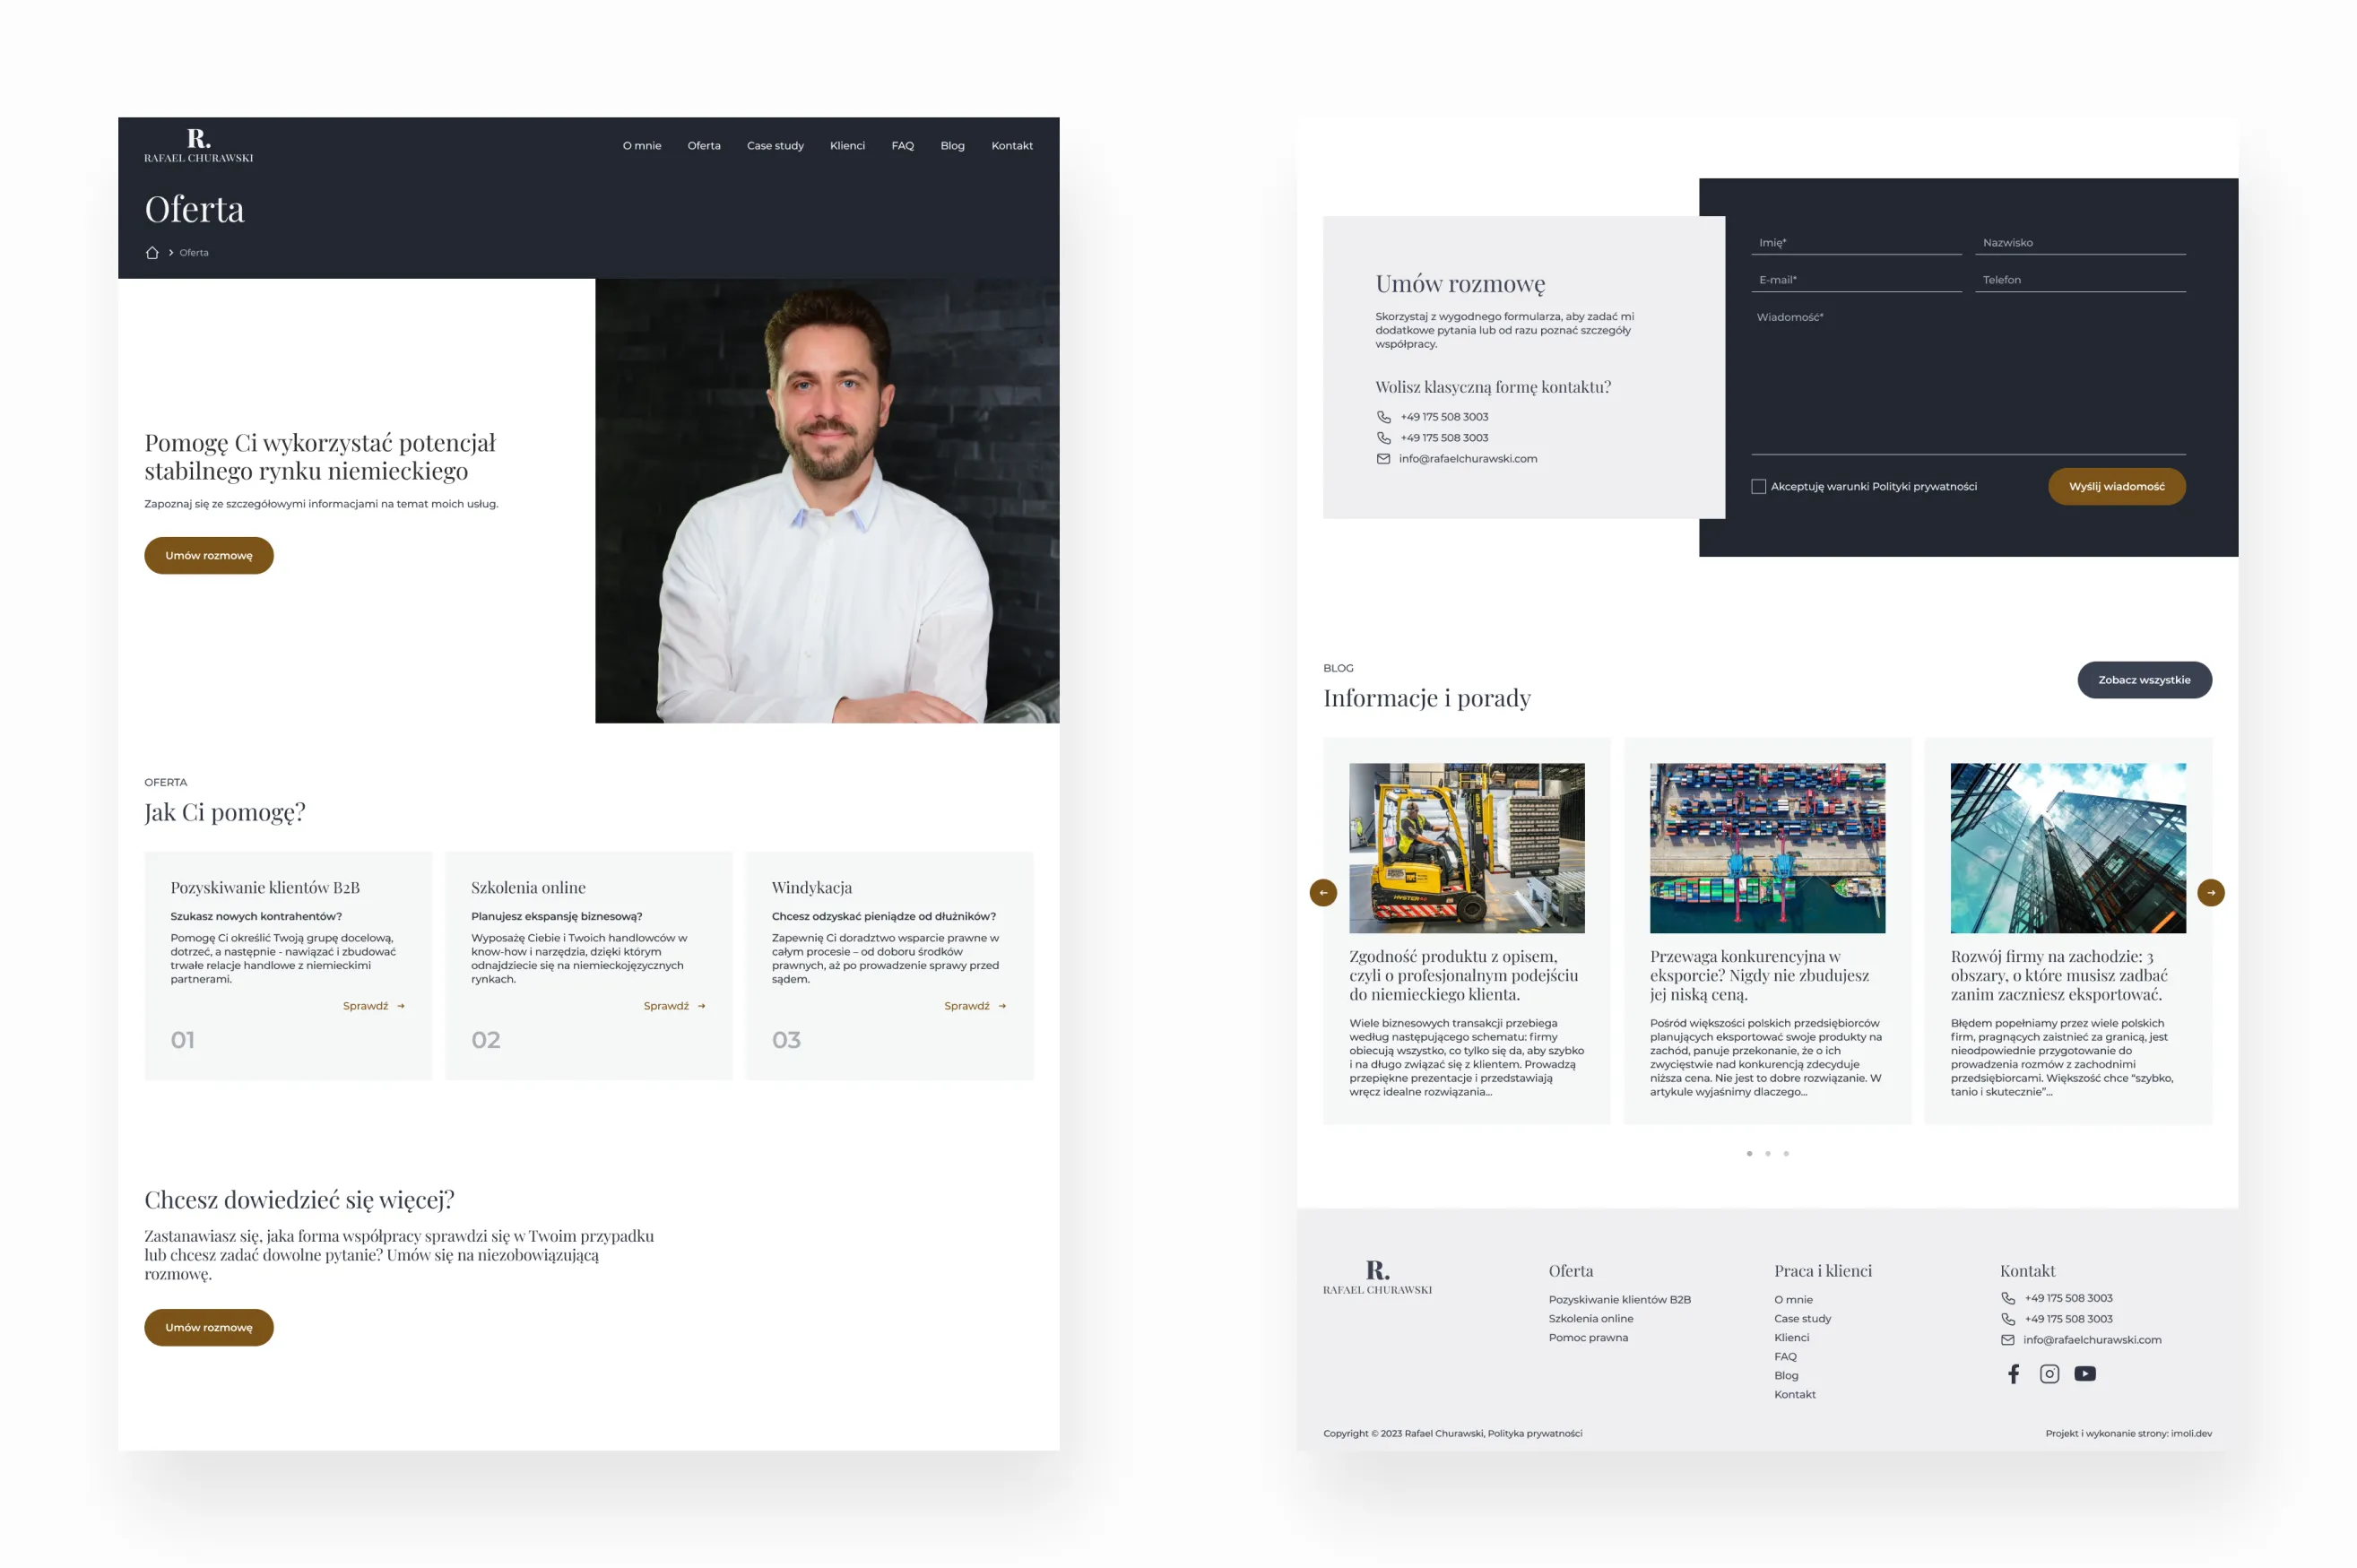The height and width of the screenshot is (1568, 2357).
Task: Go to the FAQ menu item
Action: click(x=902, y=146)
